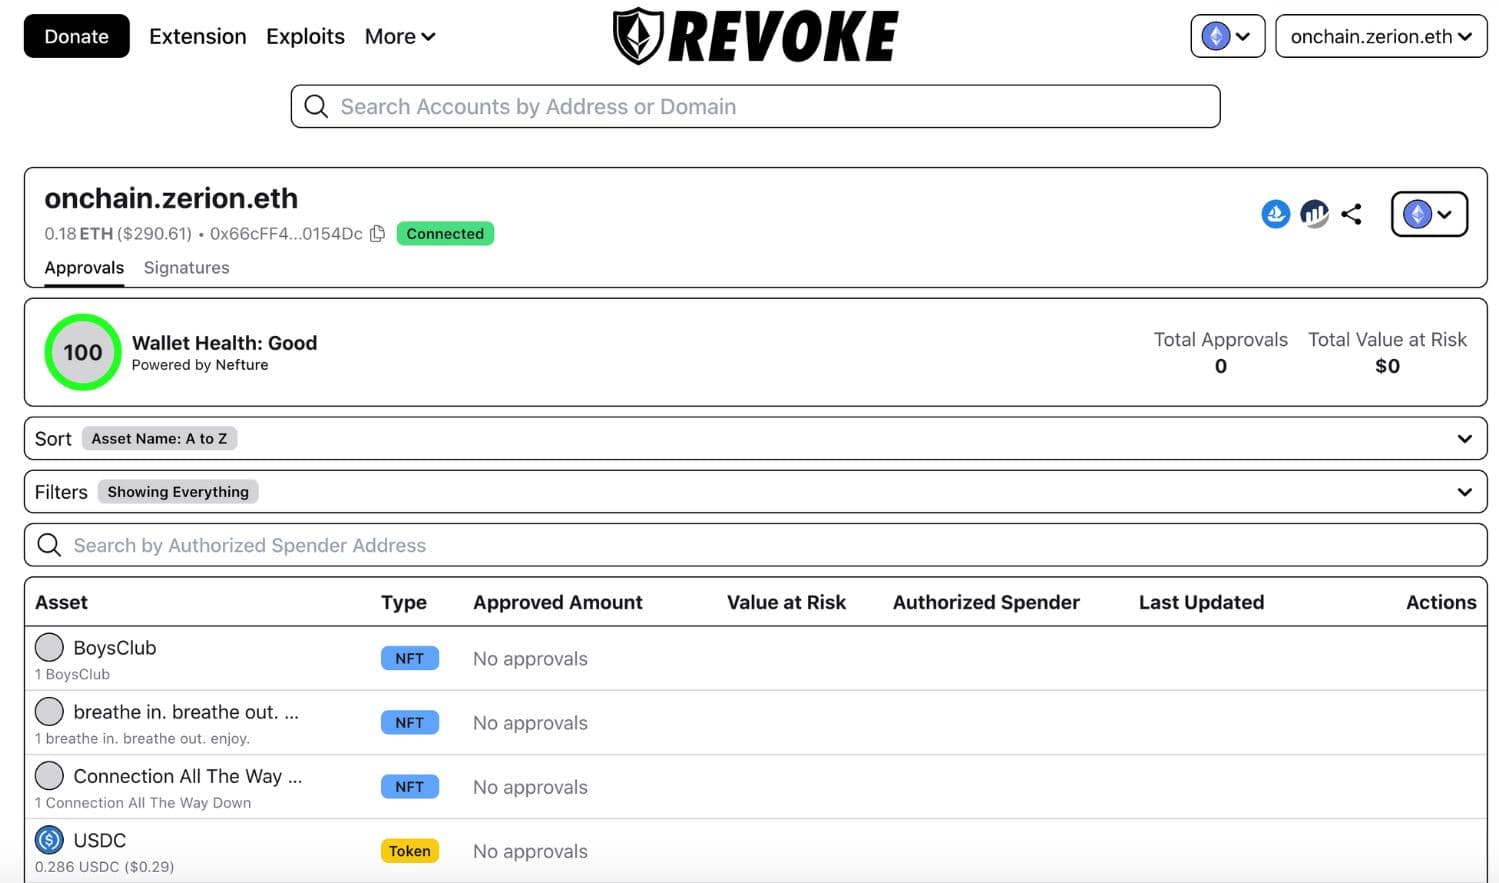Click the Value at Risk column header
This screenshot has width=1499, height=883.
click(x=786, y=602)
